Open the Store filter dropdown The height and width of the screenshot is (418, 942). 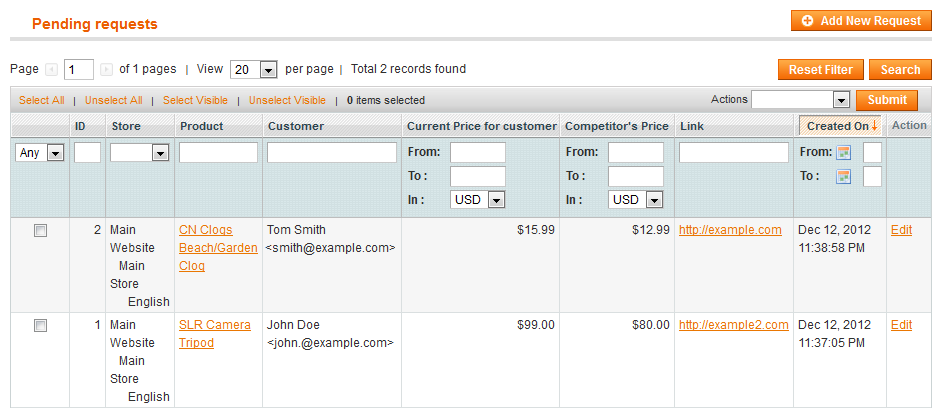tap(139, 153)
